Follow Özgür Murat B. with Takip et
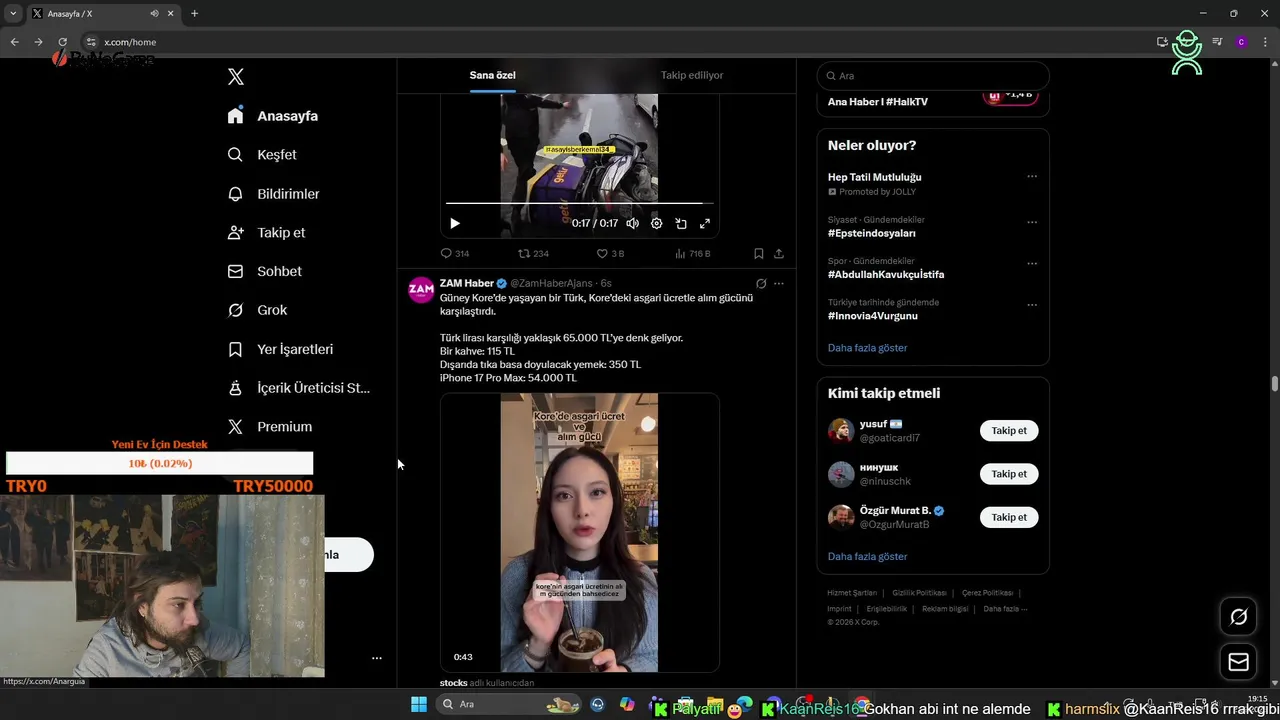The width and height of the screenshot is (1280, 720). (x=1009, y=517)
